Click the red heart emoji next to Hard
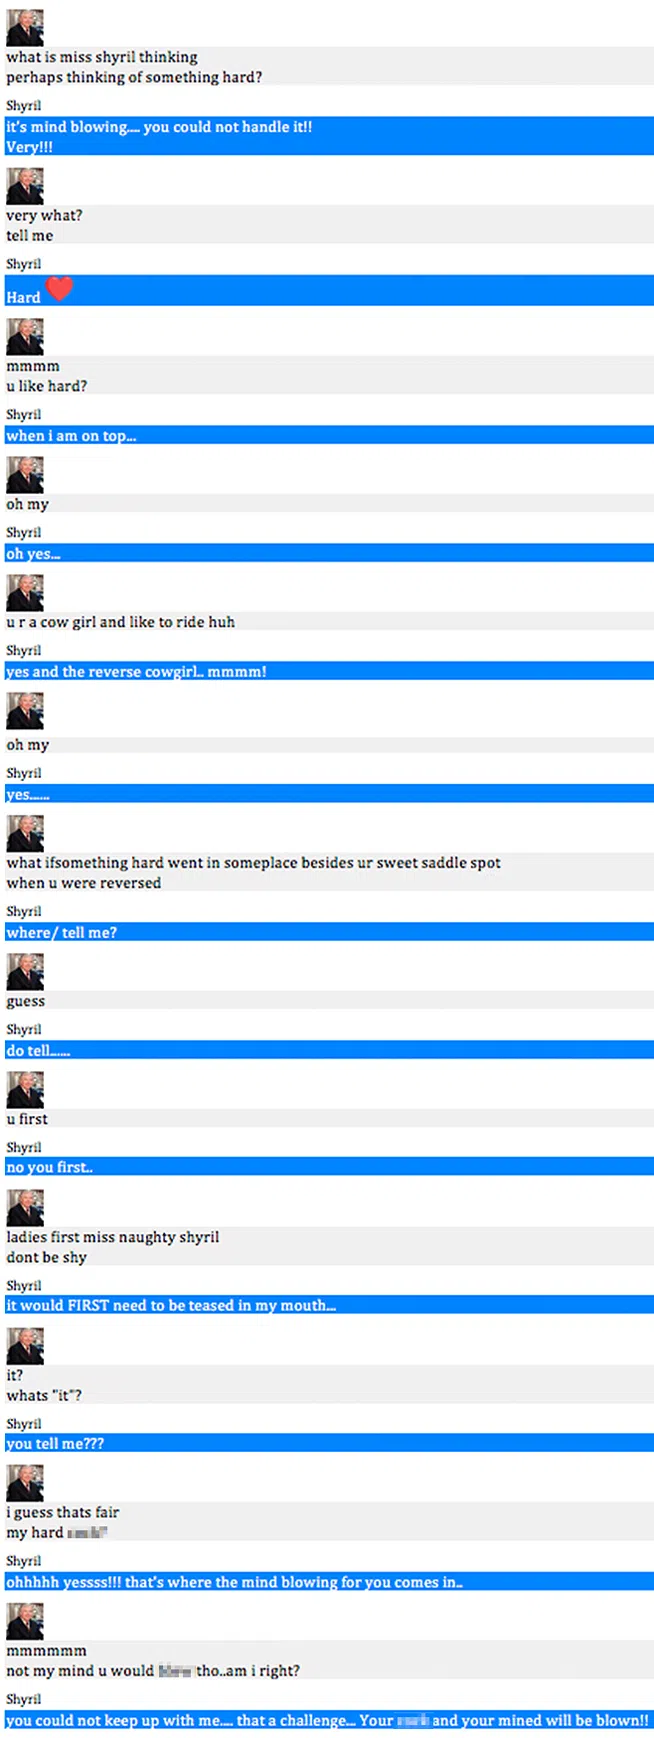The image size is (654, 1738). coord(60,288)
